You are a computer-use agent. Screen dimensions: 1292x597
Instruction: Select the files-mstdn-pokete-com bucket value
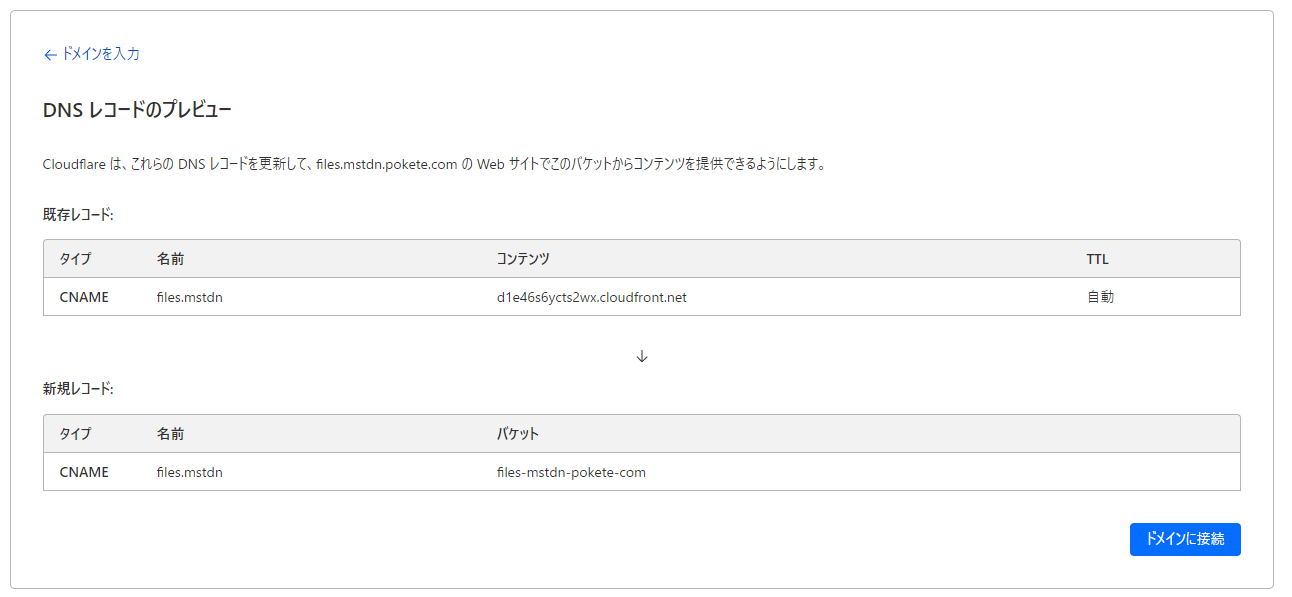coord(571,472)
